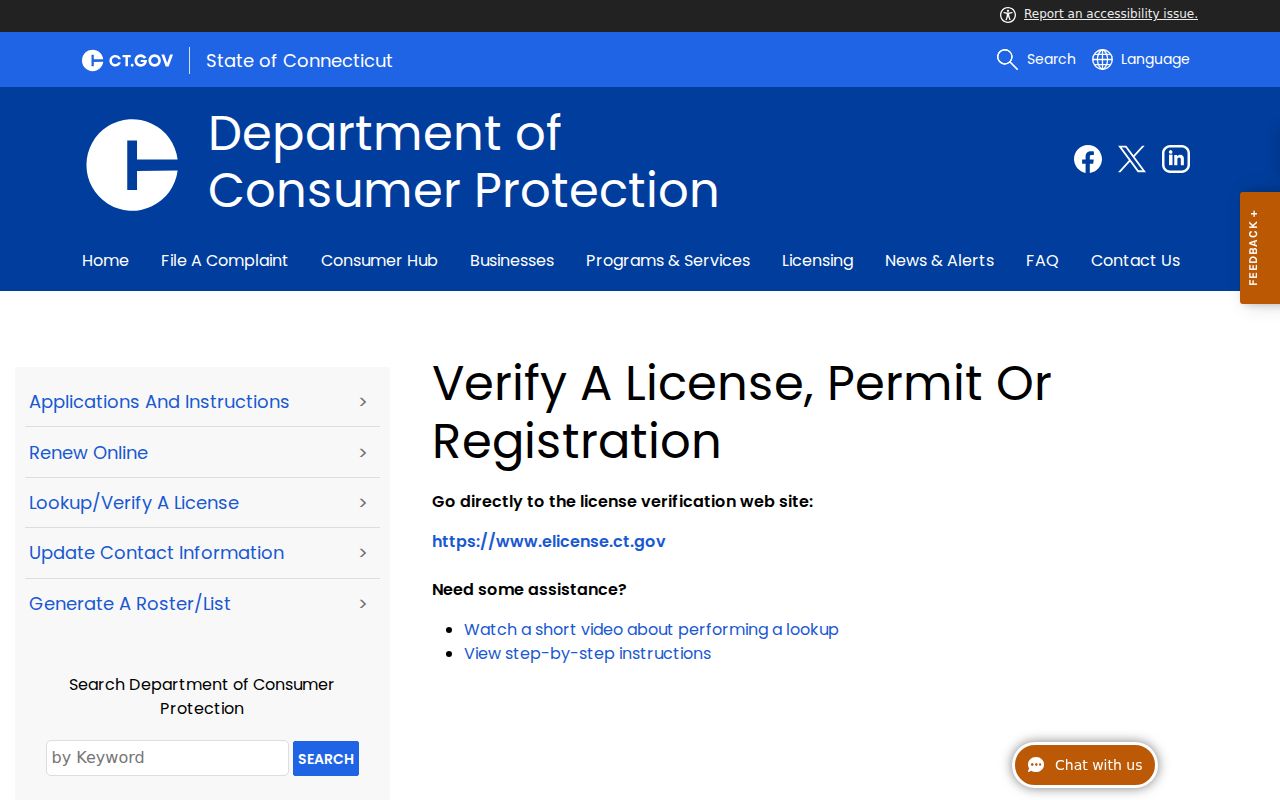The image size is (1280, 800).
Task: Click the Department of Consumer Protection title
Action: click(x=463, y=162)
